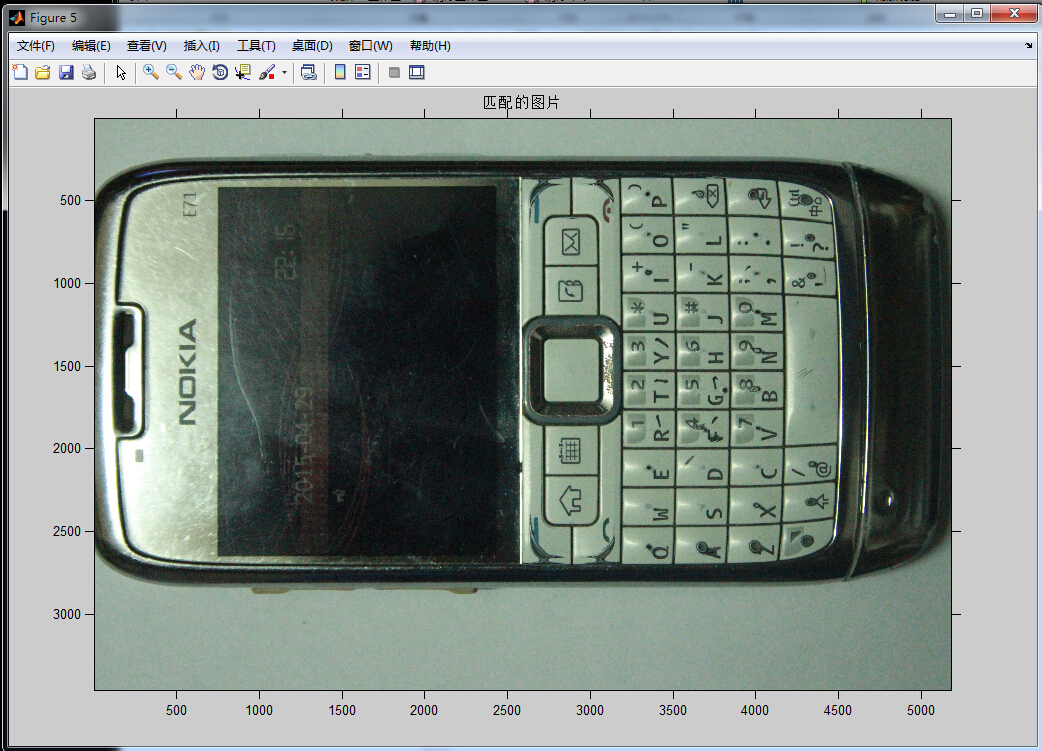Click the y-axis tick label 2500

coord(67,532)
